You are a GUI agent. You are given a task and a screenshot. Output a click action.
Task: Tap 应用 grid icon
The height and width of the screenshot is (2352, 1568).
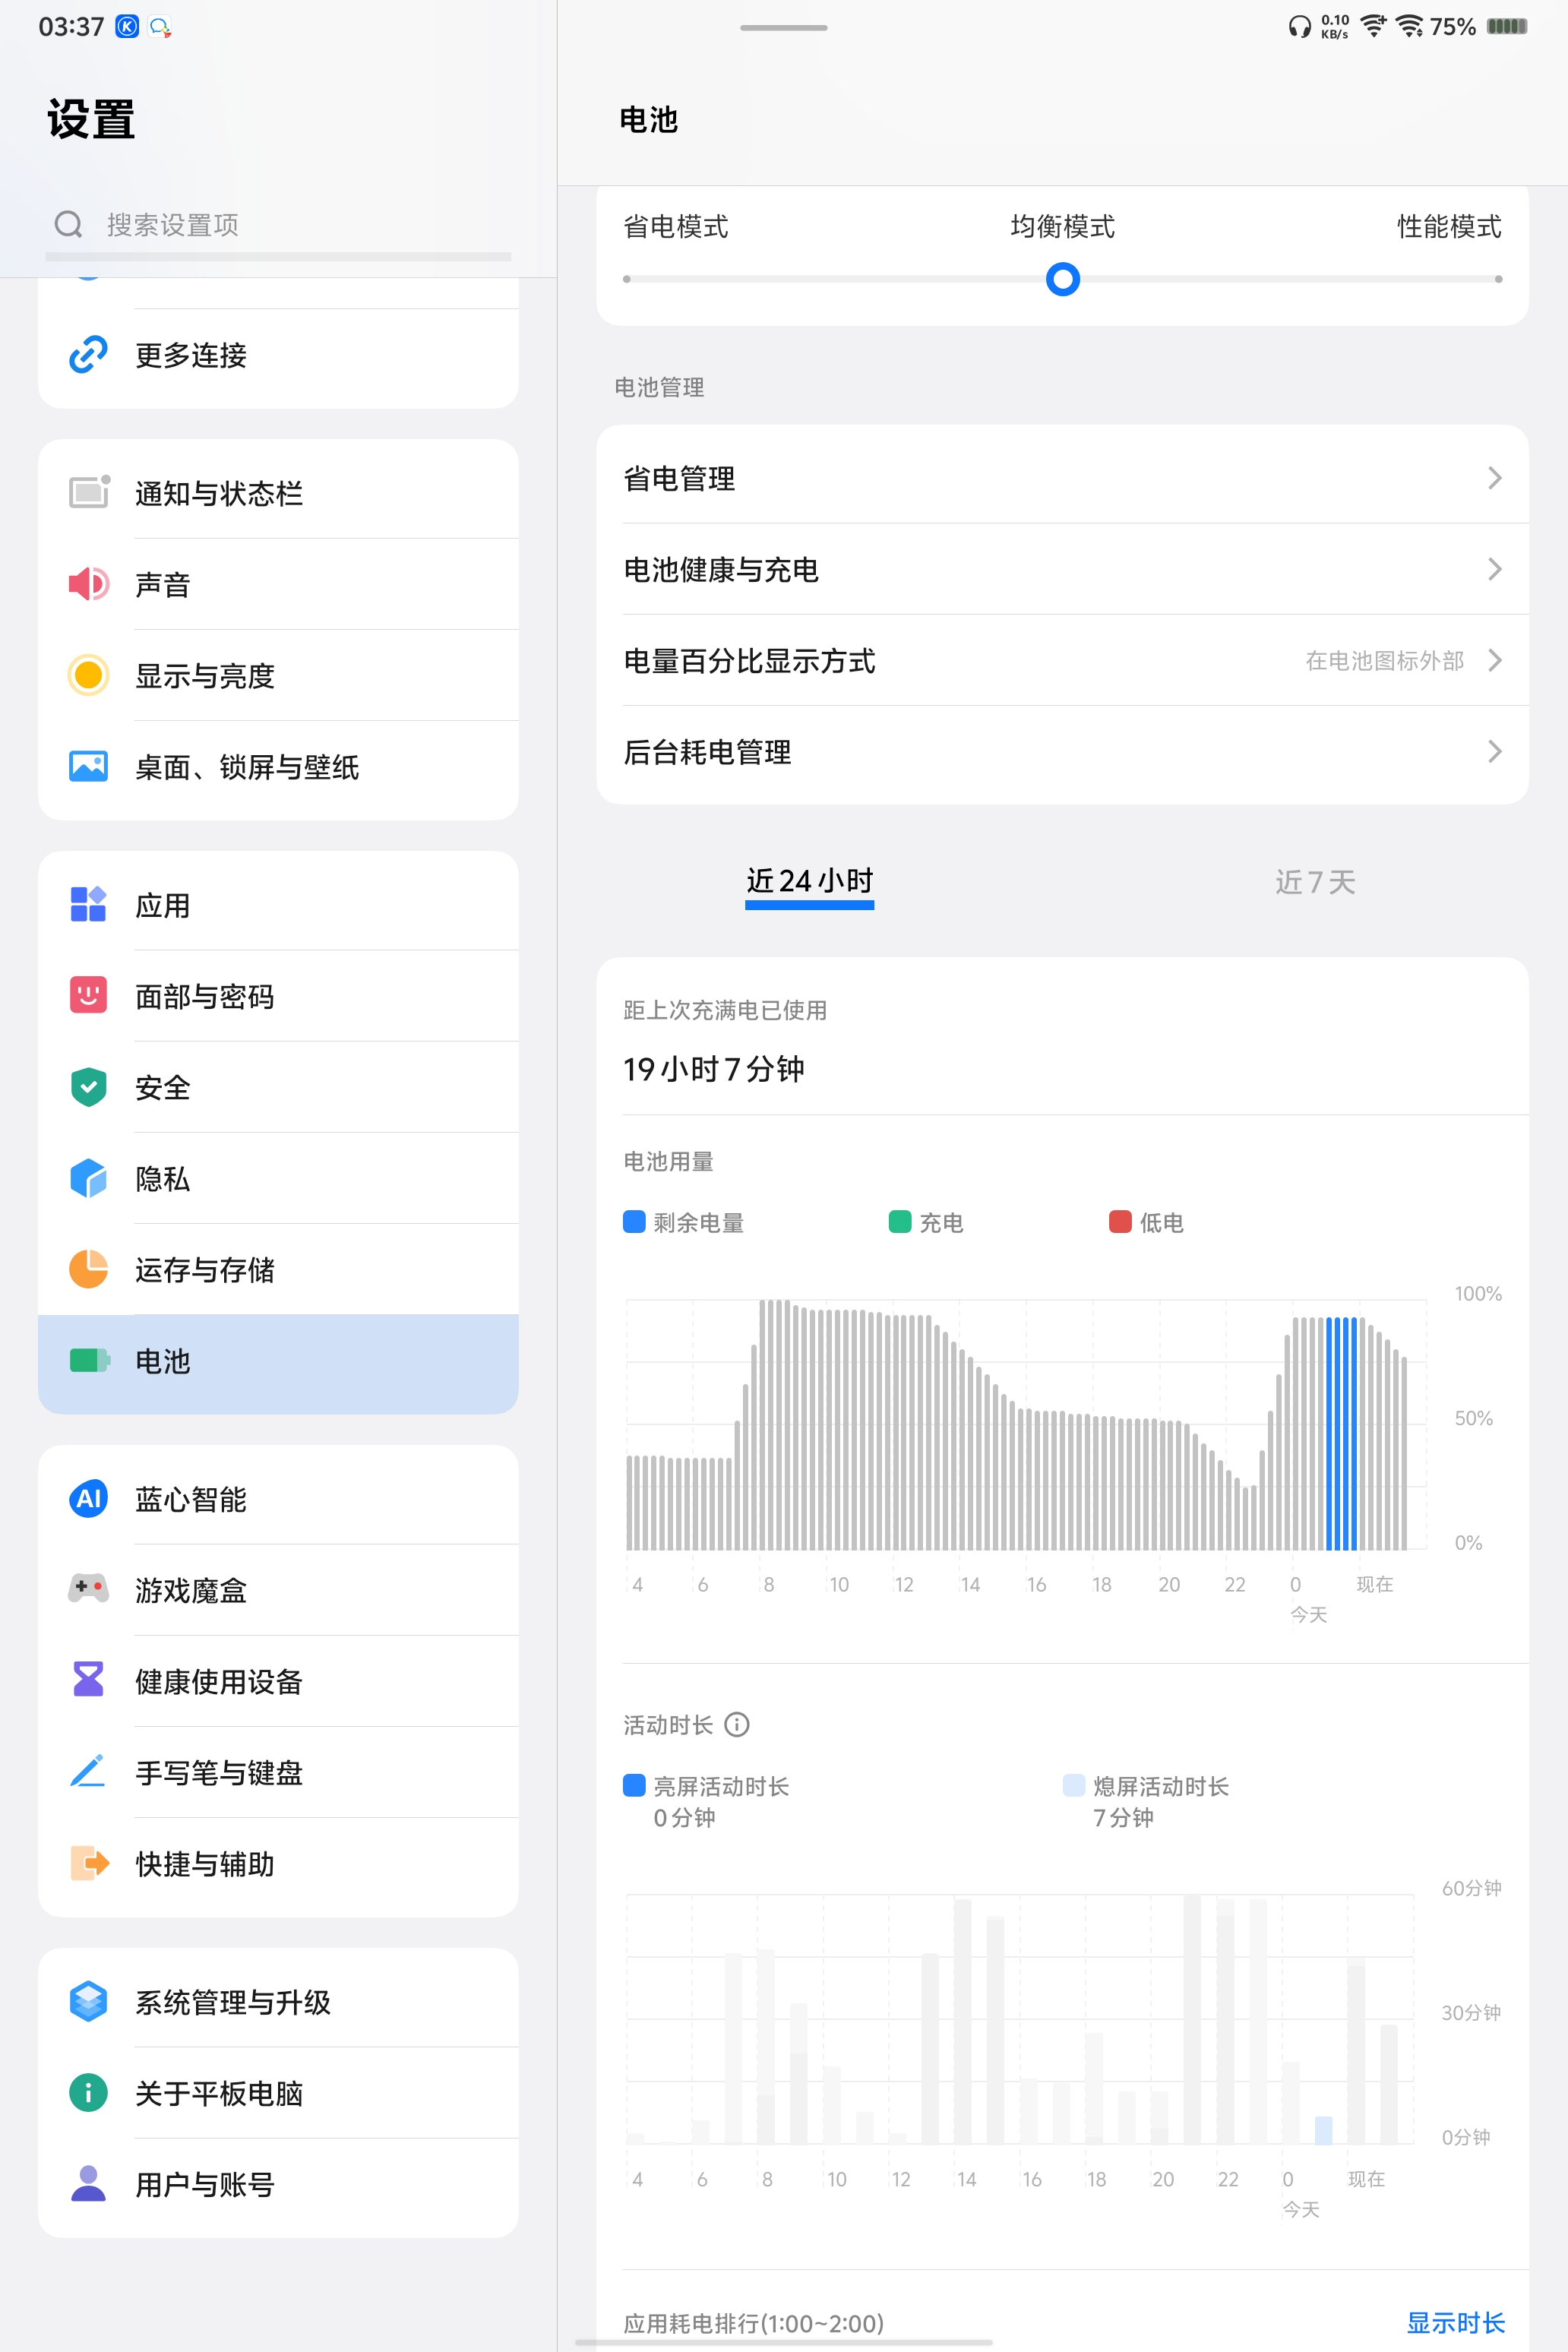click(x=88, y=904)
